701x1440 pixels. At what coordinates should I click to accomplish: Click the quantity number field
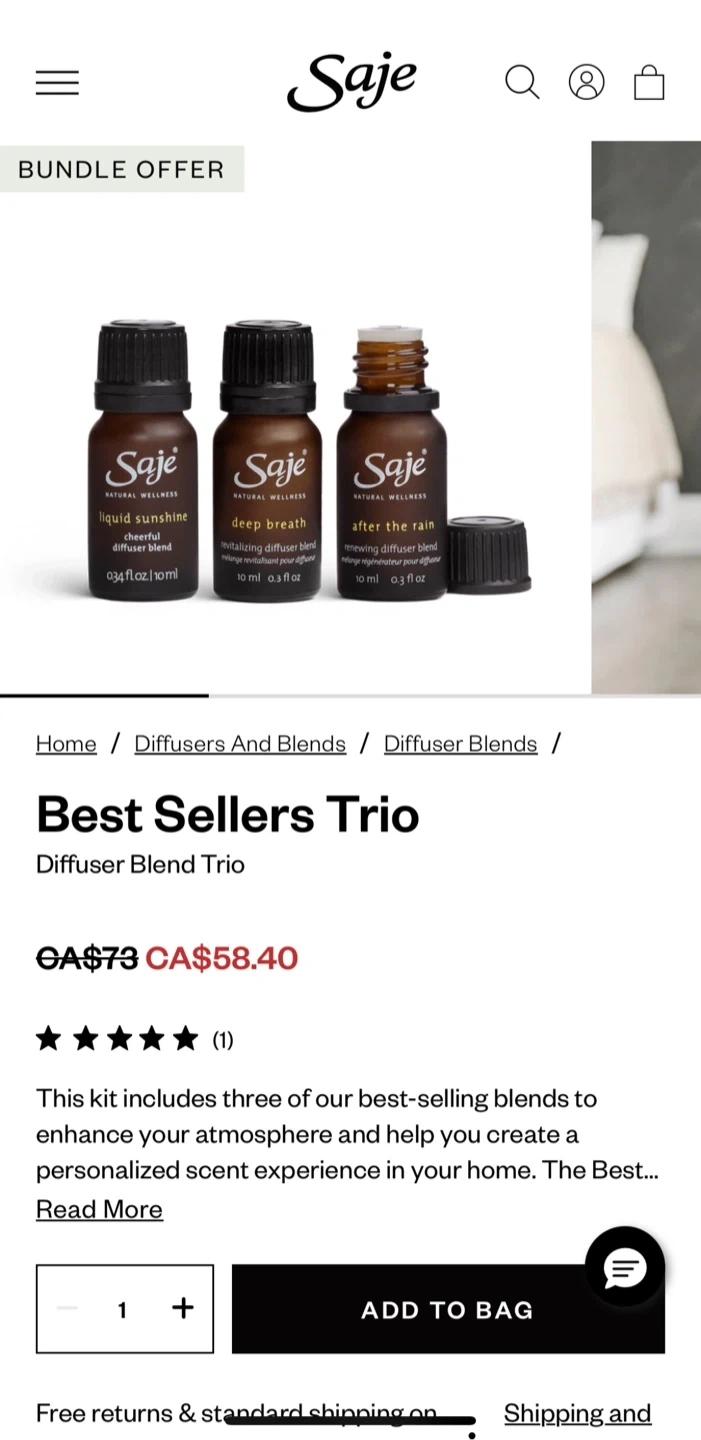(x=122, y=1309)
